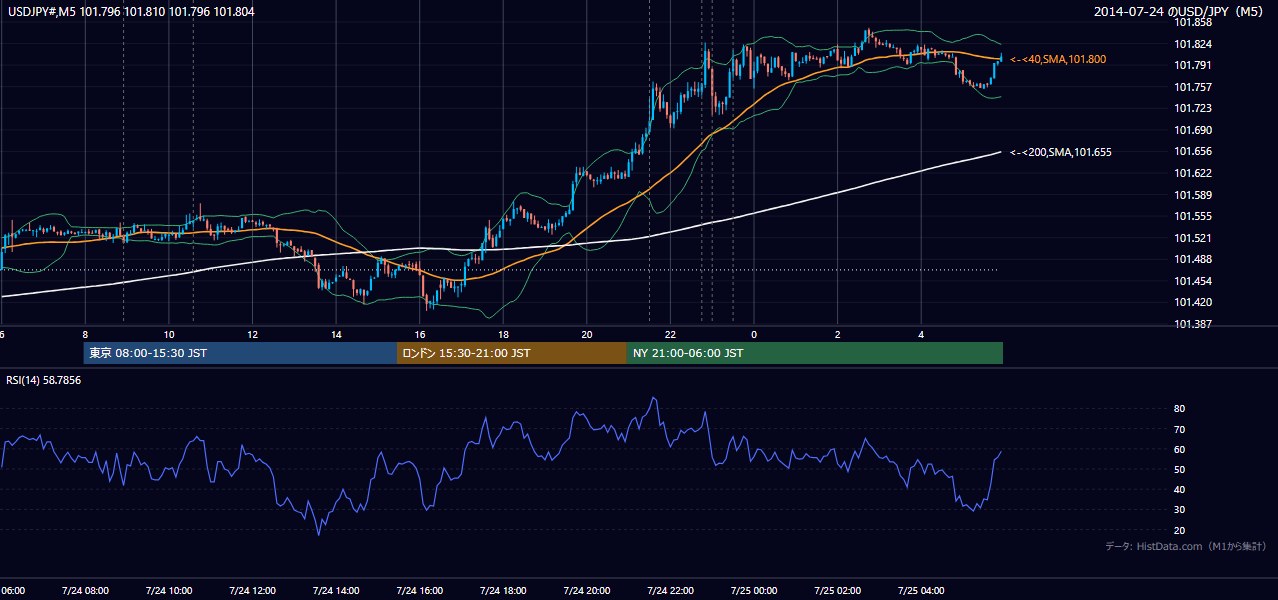This screenshot has width=1278, height=600.
Task: Click the 7/24 12:00 time axis label
Action: coord(251,591)
